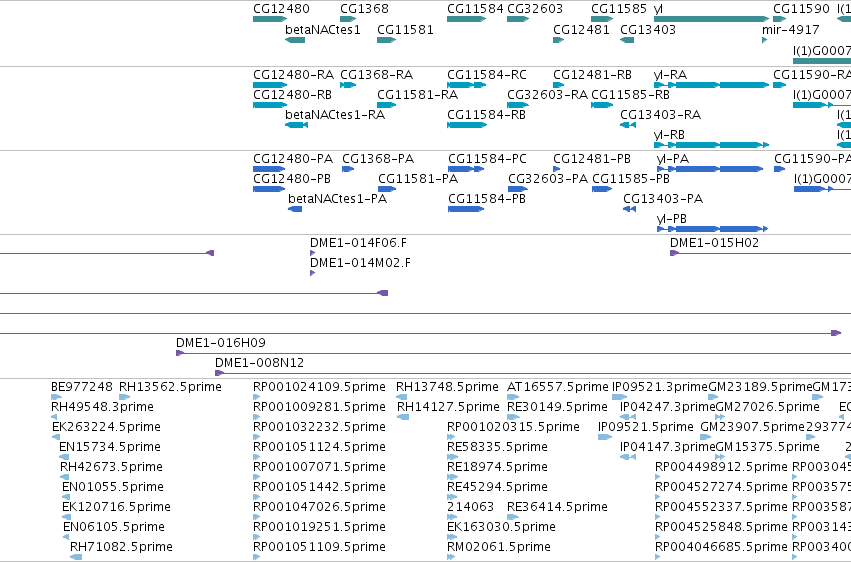Select EST IP04247.3prime

point(628,417)
